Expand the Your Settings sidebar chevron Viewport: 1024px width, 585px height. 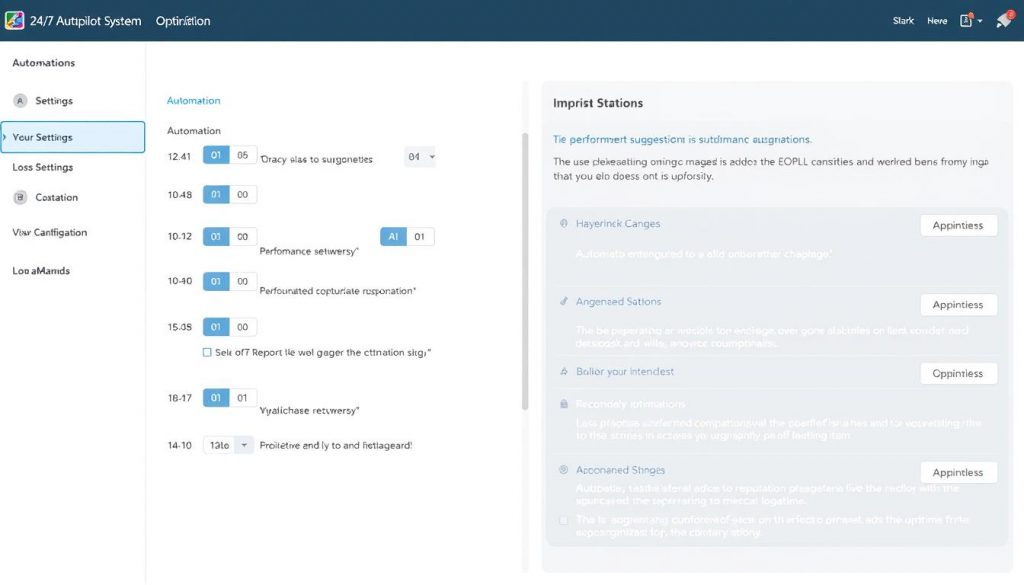click(6, 137)
